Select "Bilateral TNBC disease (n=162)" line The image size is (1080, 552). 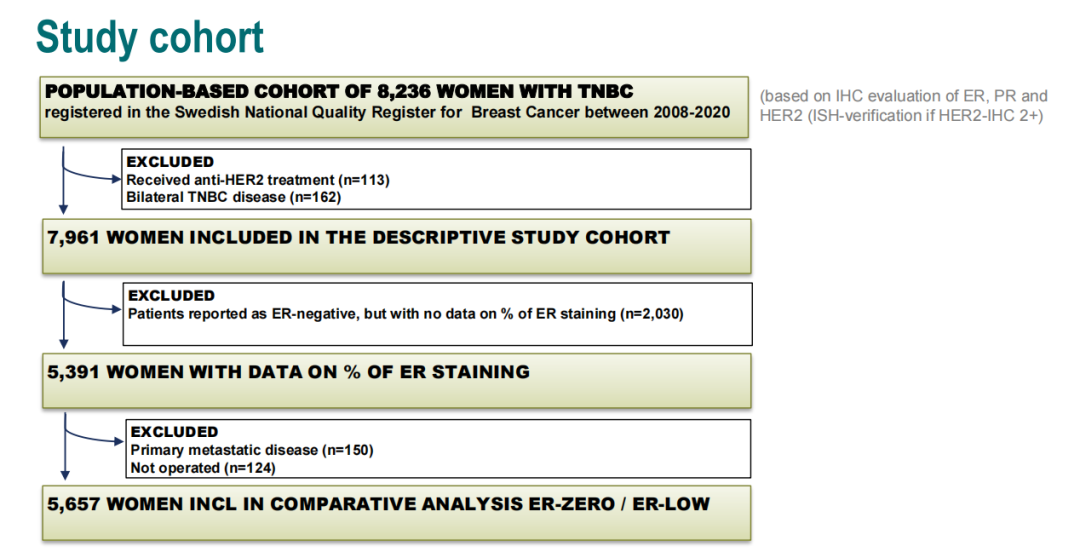(x=235, y=196)
